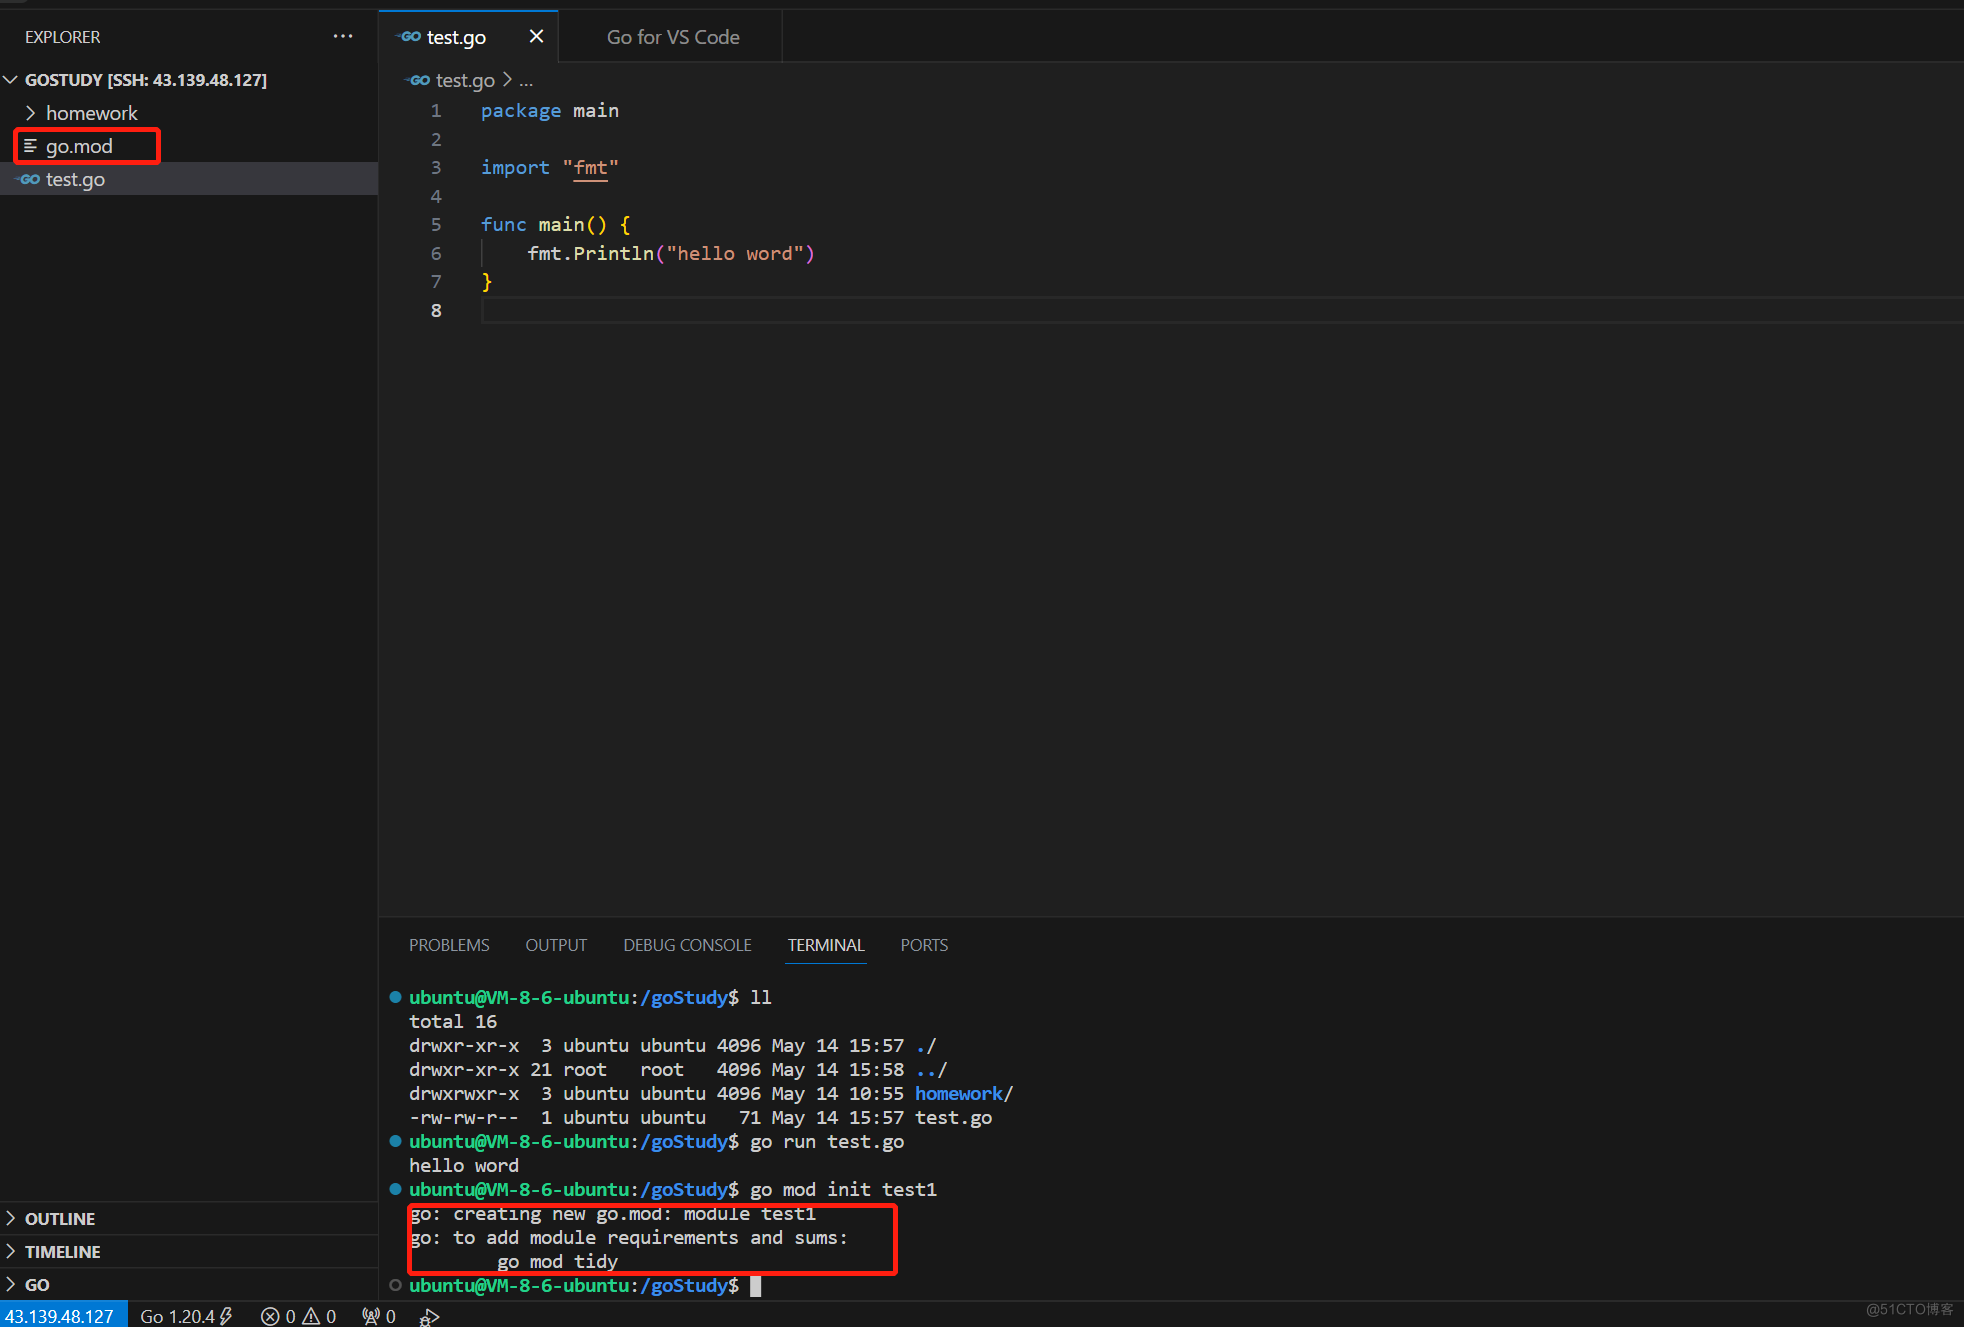Click the terminal prompt input cursor
This screenshot has height=1327, width=1964.
[x=756, y=1286]
